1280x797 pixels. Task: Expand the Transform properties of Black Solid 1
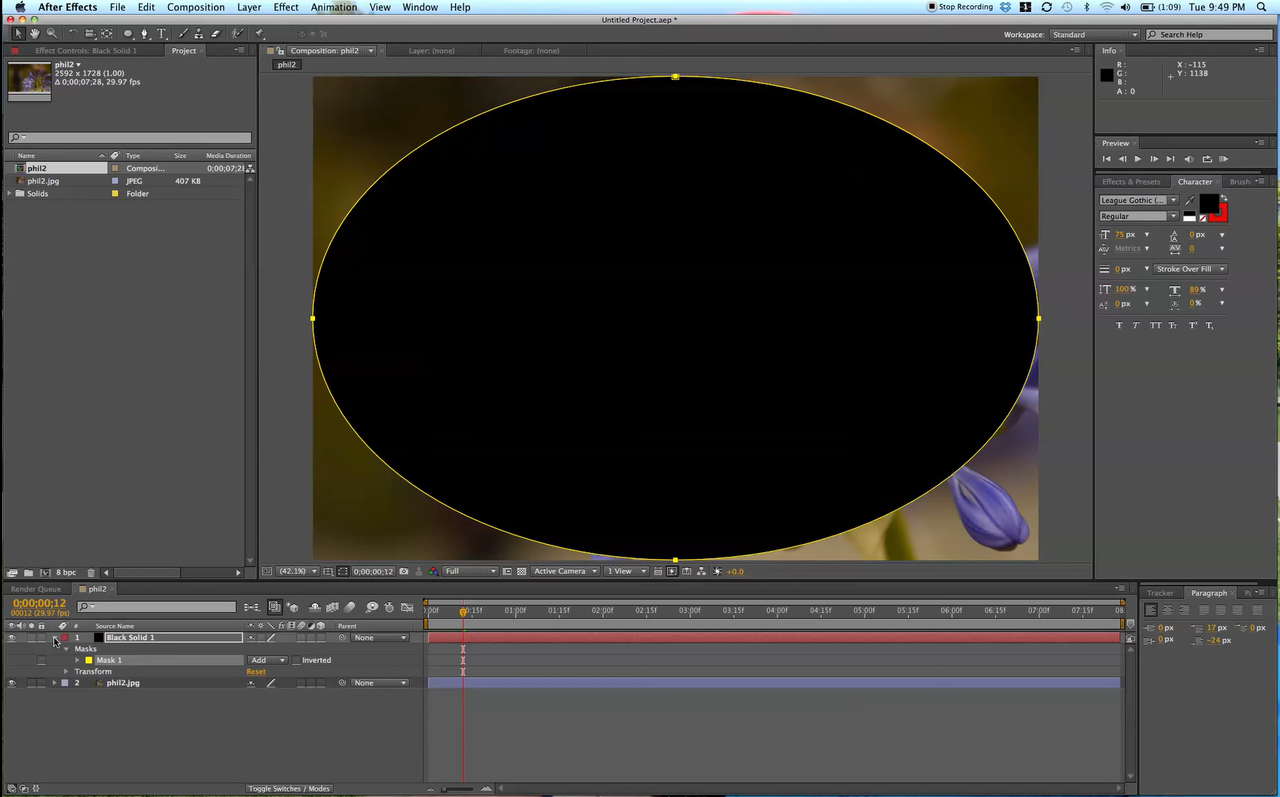click(65, 671)
